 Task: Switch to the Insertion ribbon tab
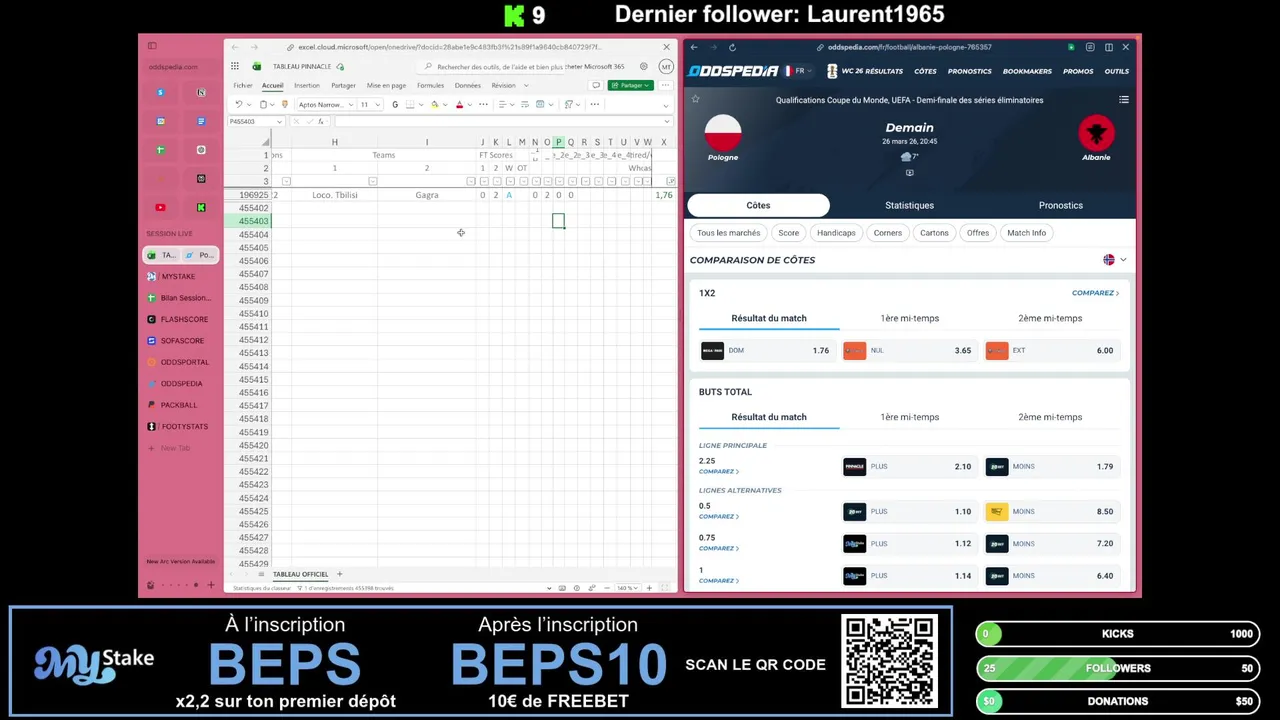click(307, 86)
